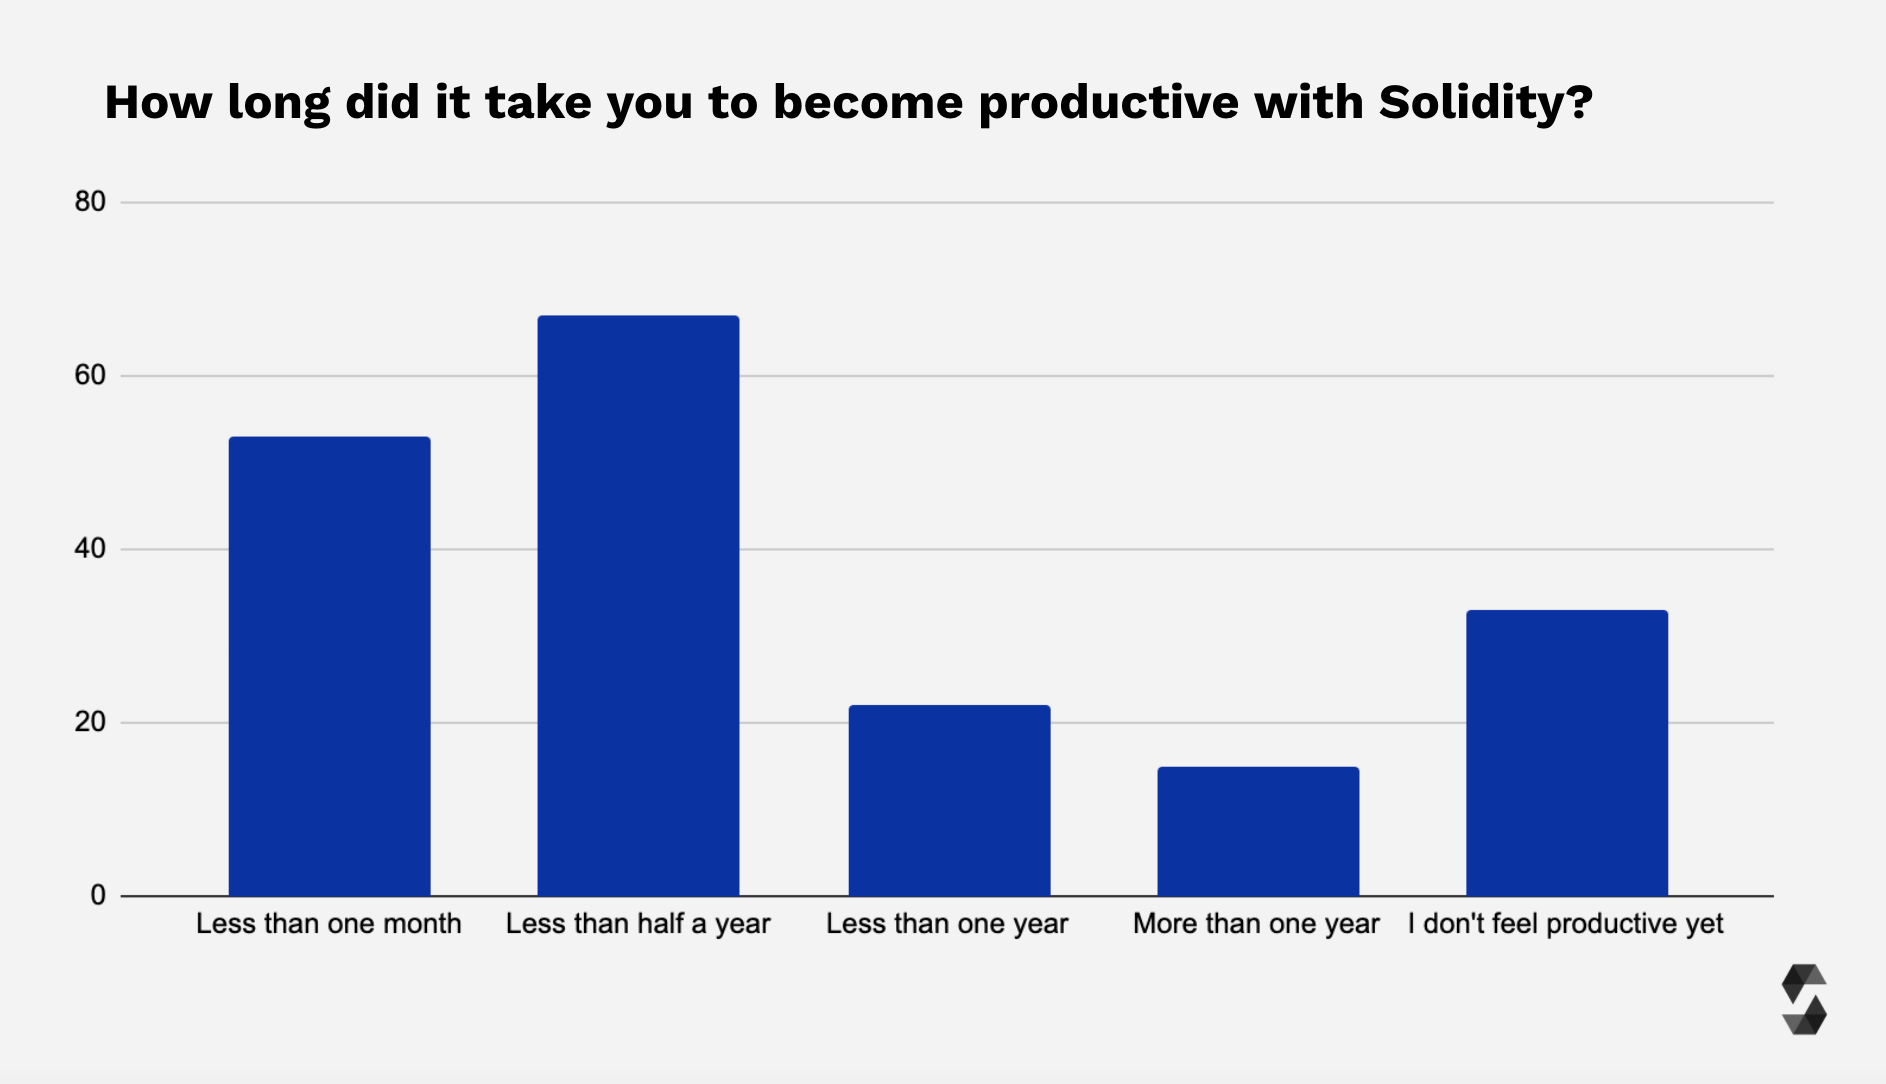1886x1084 pixels.
Task: Click the "I don't feel productive yet" bar
Action: [x=1567, y=753]
